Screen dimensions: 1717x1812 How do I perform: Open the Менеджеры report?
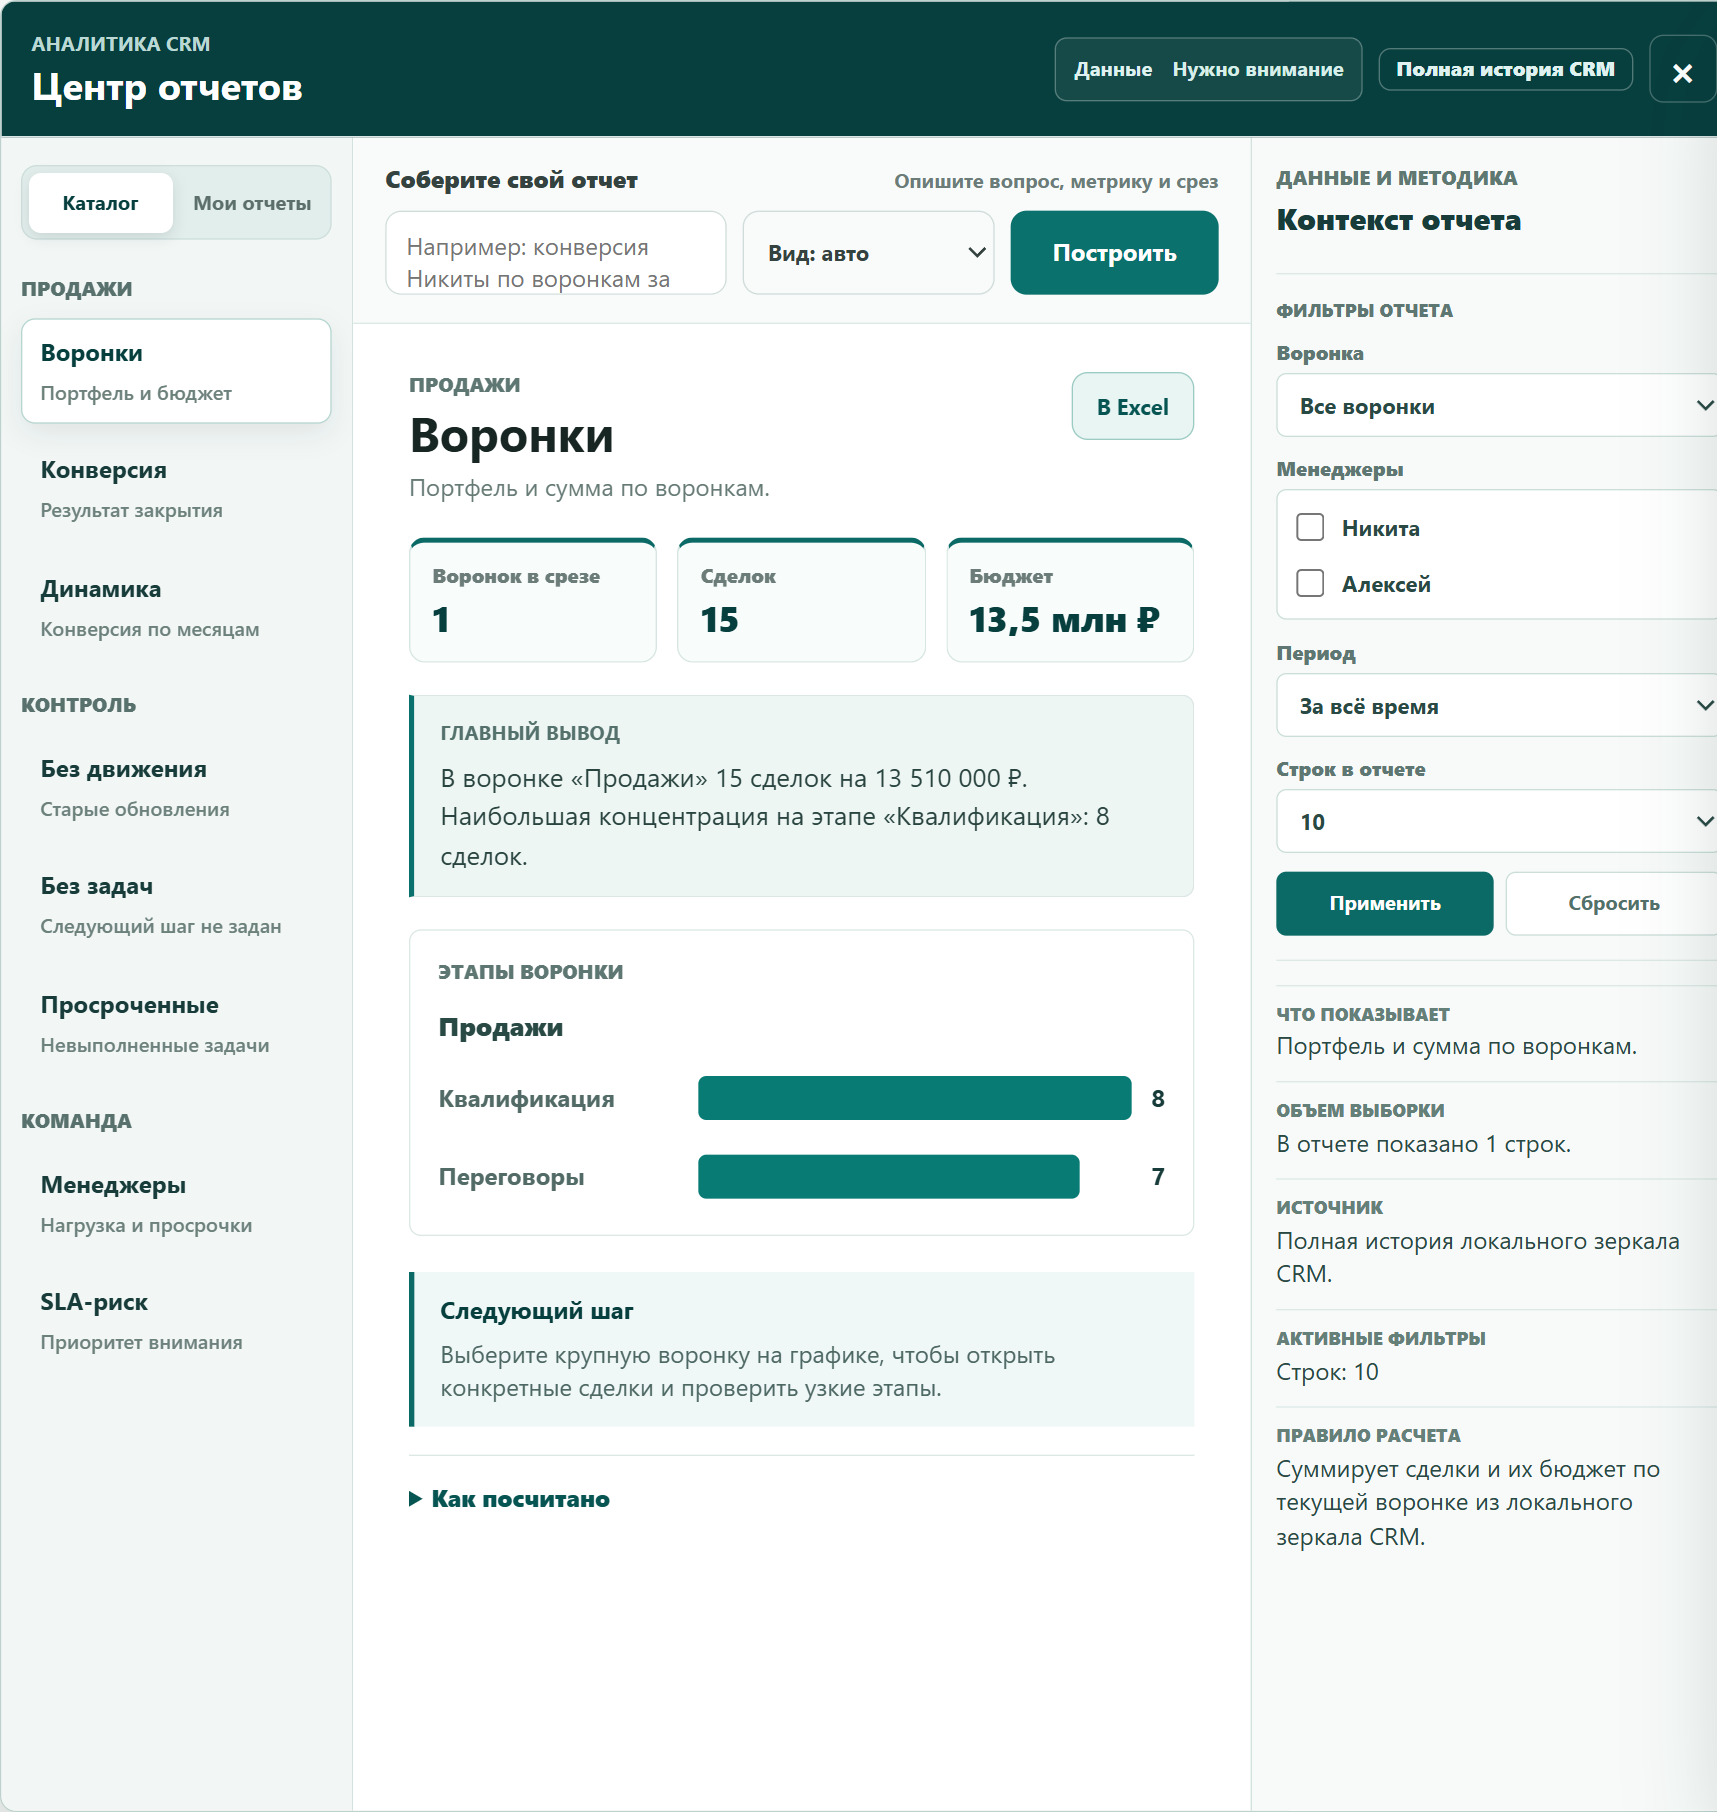pos(176,1204)
